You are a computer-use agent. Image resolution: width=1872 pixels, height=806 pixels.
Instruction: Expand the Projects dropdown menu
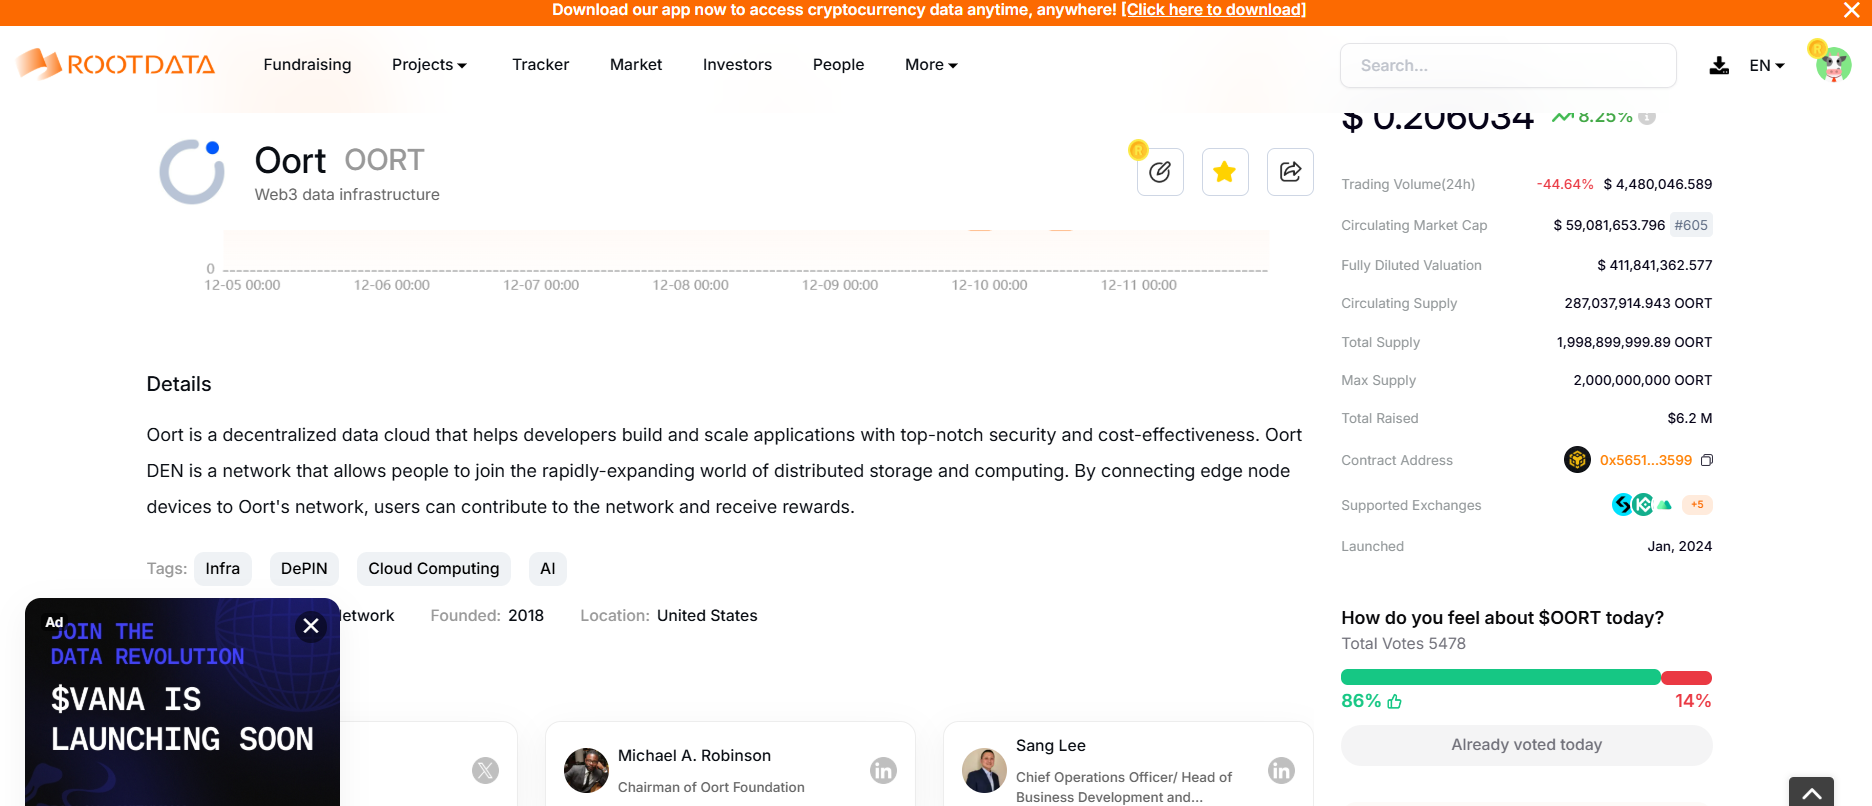429,65
